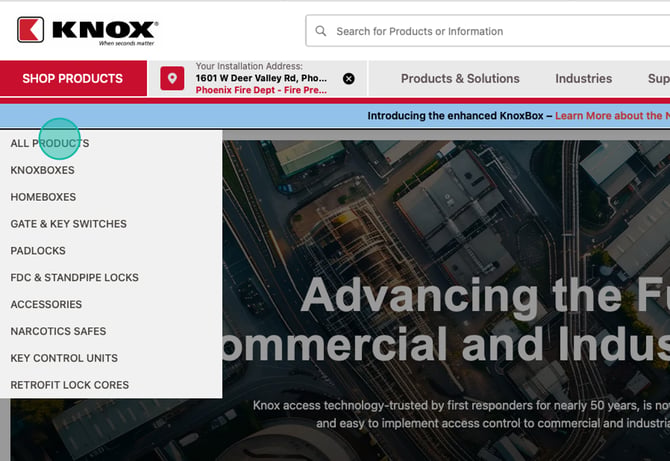The image size is (670, 461).
Task: Click the red location pin icon
Action: 172,78
